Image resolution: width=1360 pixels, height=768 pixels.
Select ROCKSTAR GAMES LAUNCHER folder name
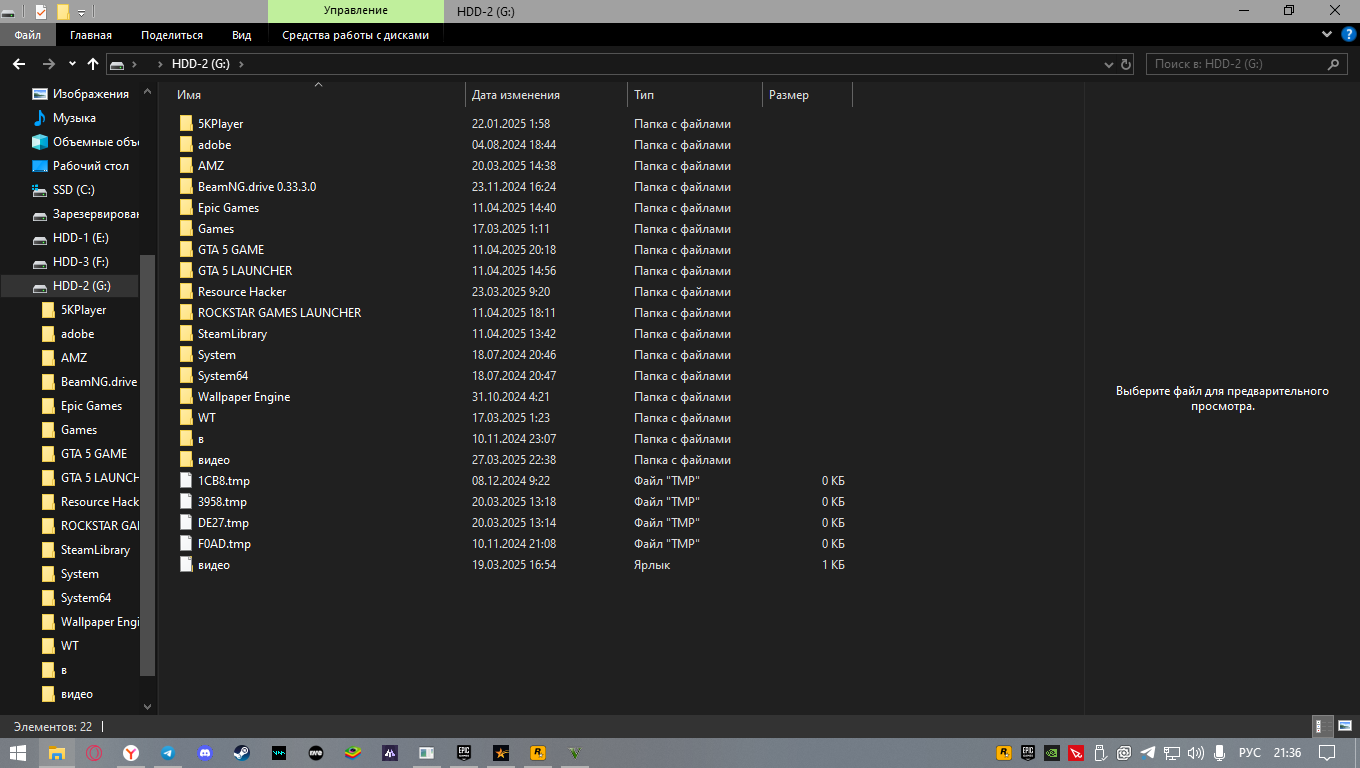pyautogui.click(x=279, y=313)
